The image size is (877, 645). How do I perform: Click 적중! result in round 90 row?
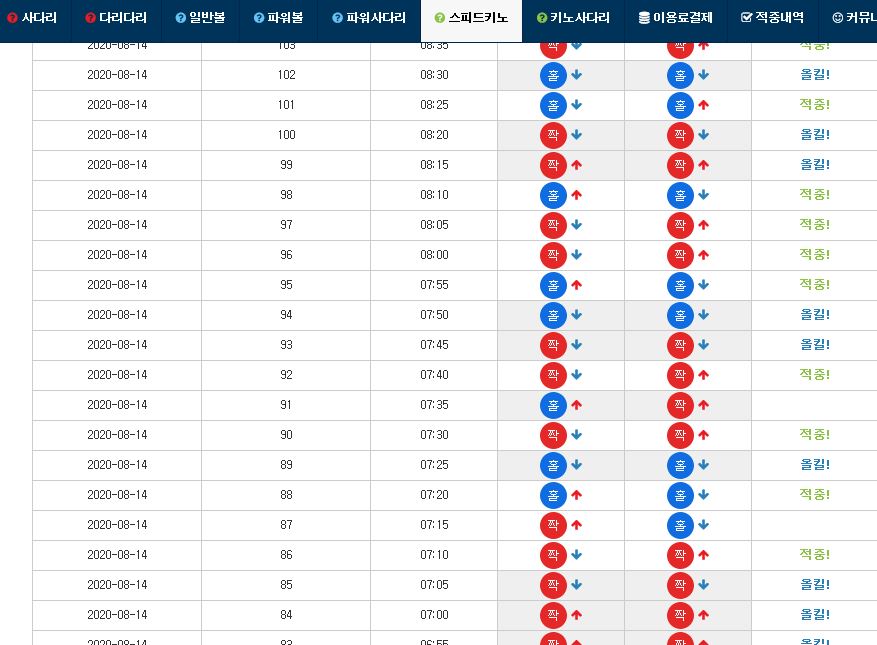tap(815, 435)
